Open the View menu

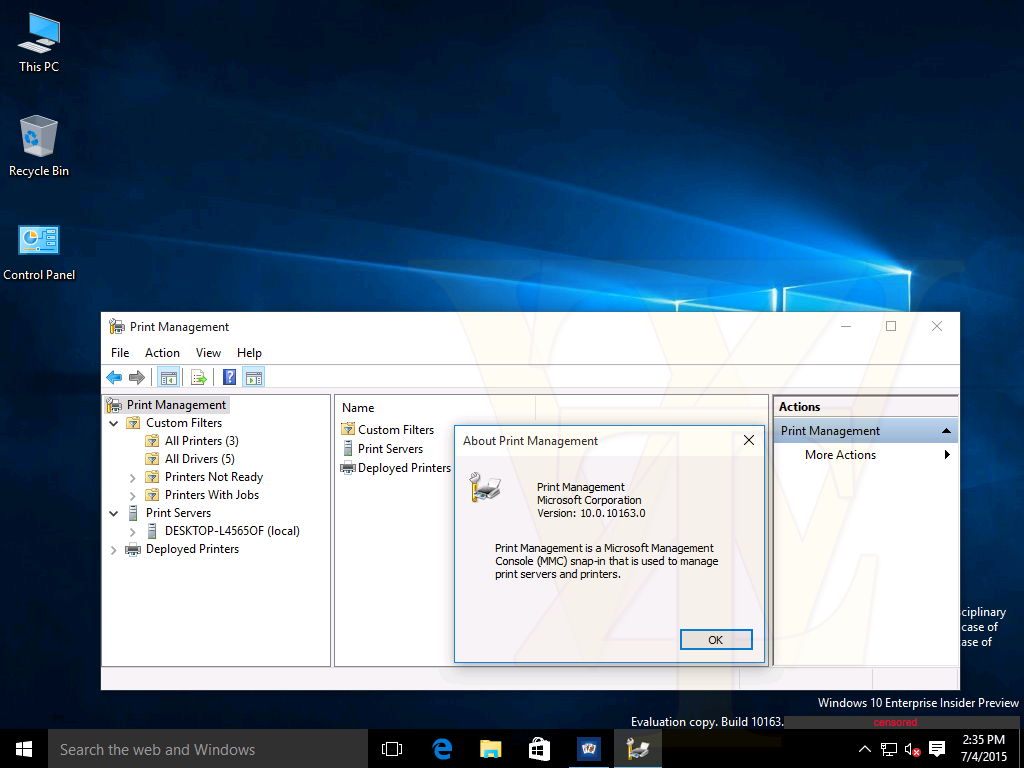tap(208, 353)
